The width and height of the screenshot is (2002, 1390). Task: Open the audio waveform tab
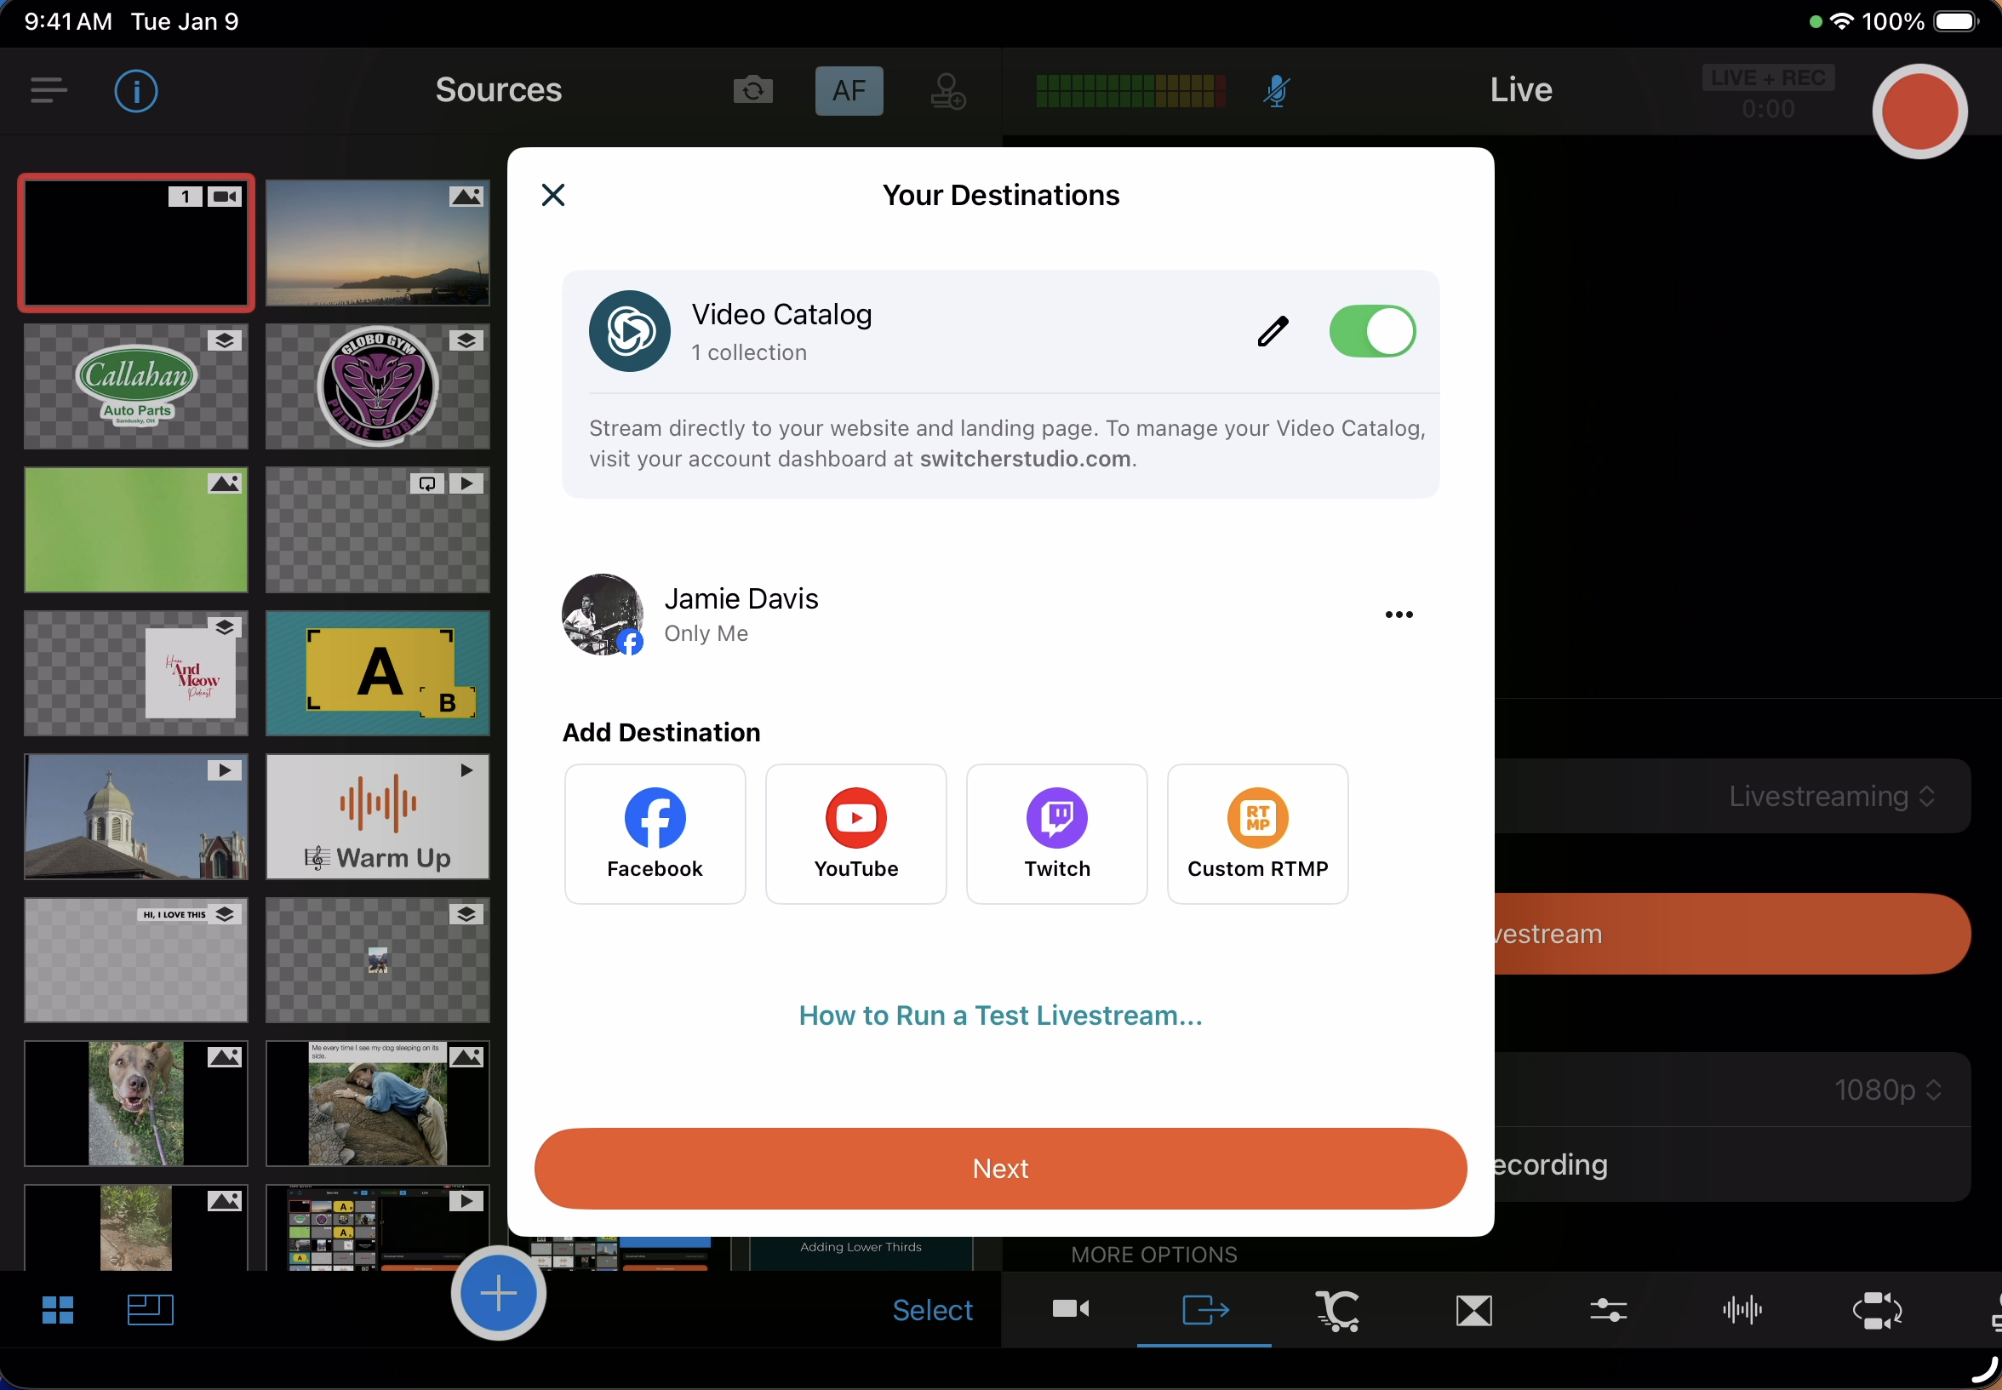[1741, 1309]
